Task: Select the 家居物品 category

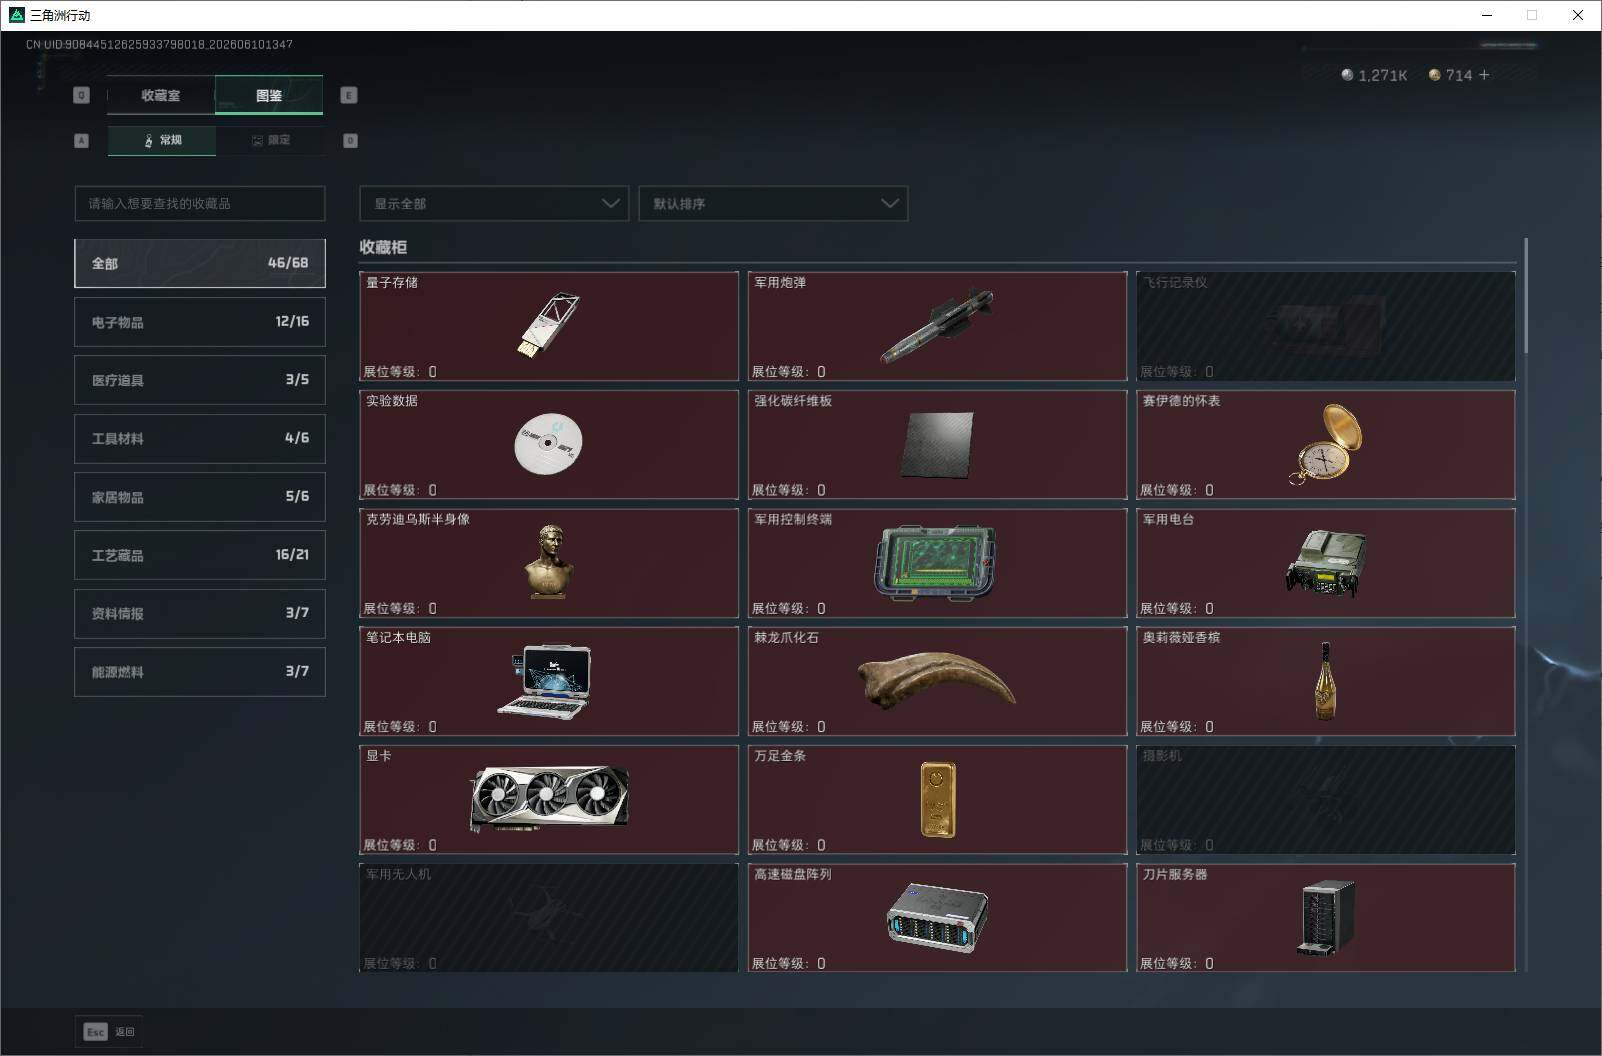Action: [x=200, y=497]
